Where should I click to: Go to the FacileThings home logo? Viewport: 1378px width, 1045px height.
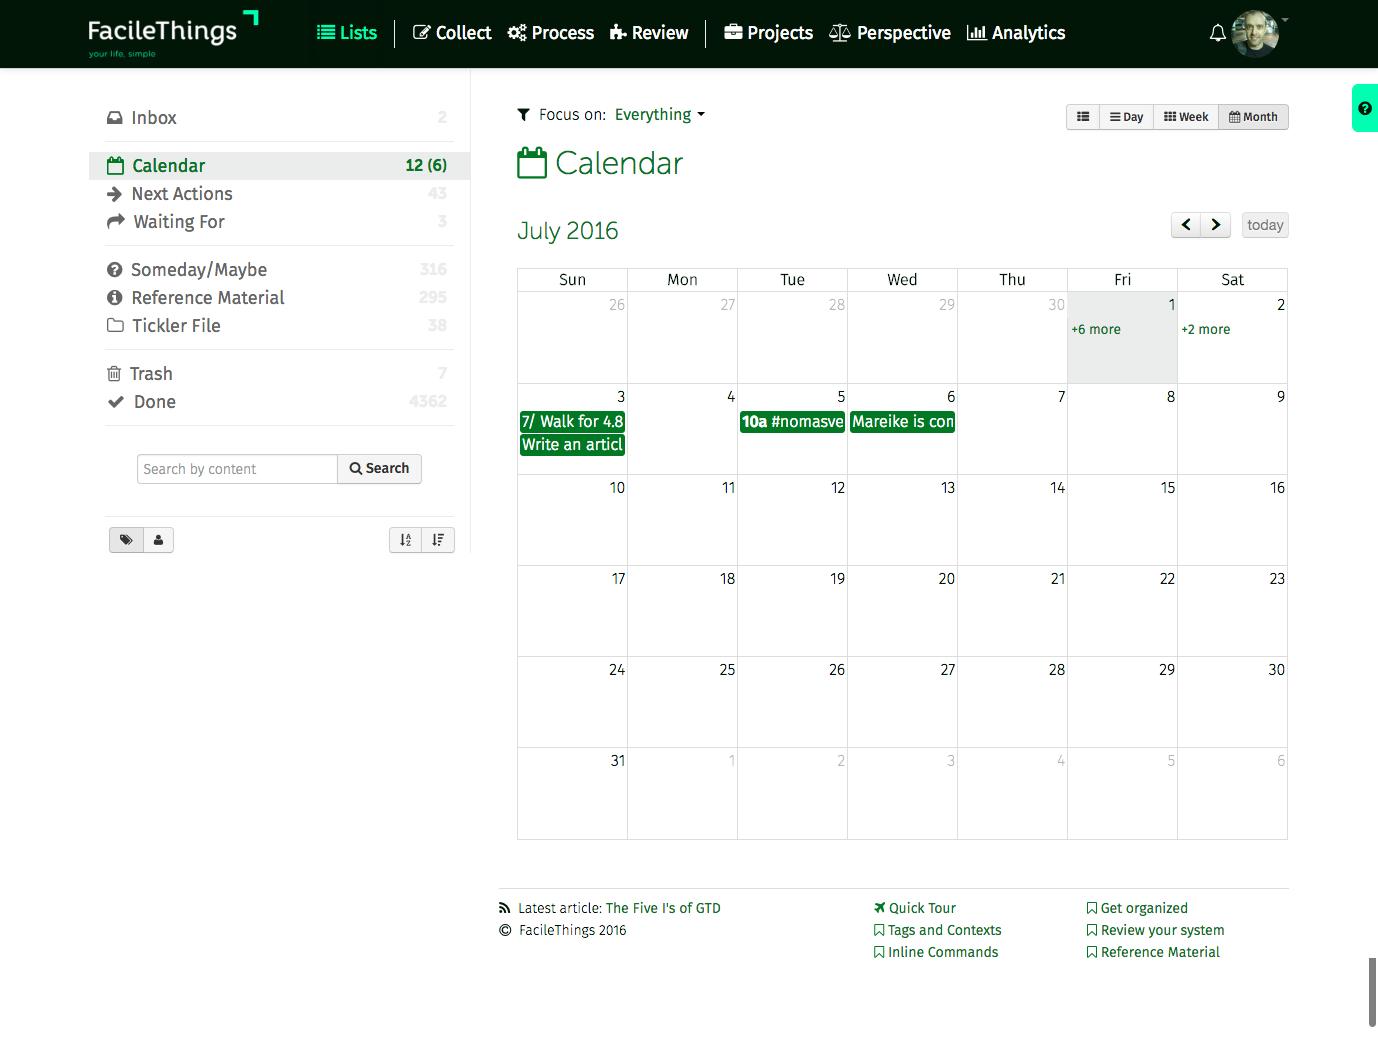(172, 34)
